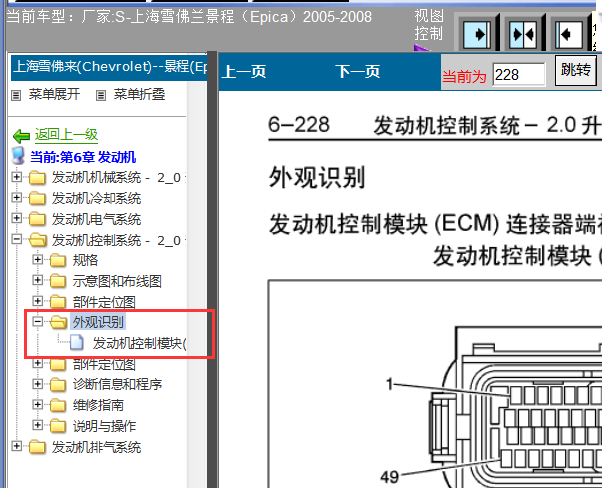Screen dimensions: 602x488
Task: Click the 当前:第6章 发动机 heading
Action: 83,157
